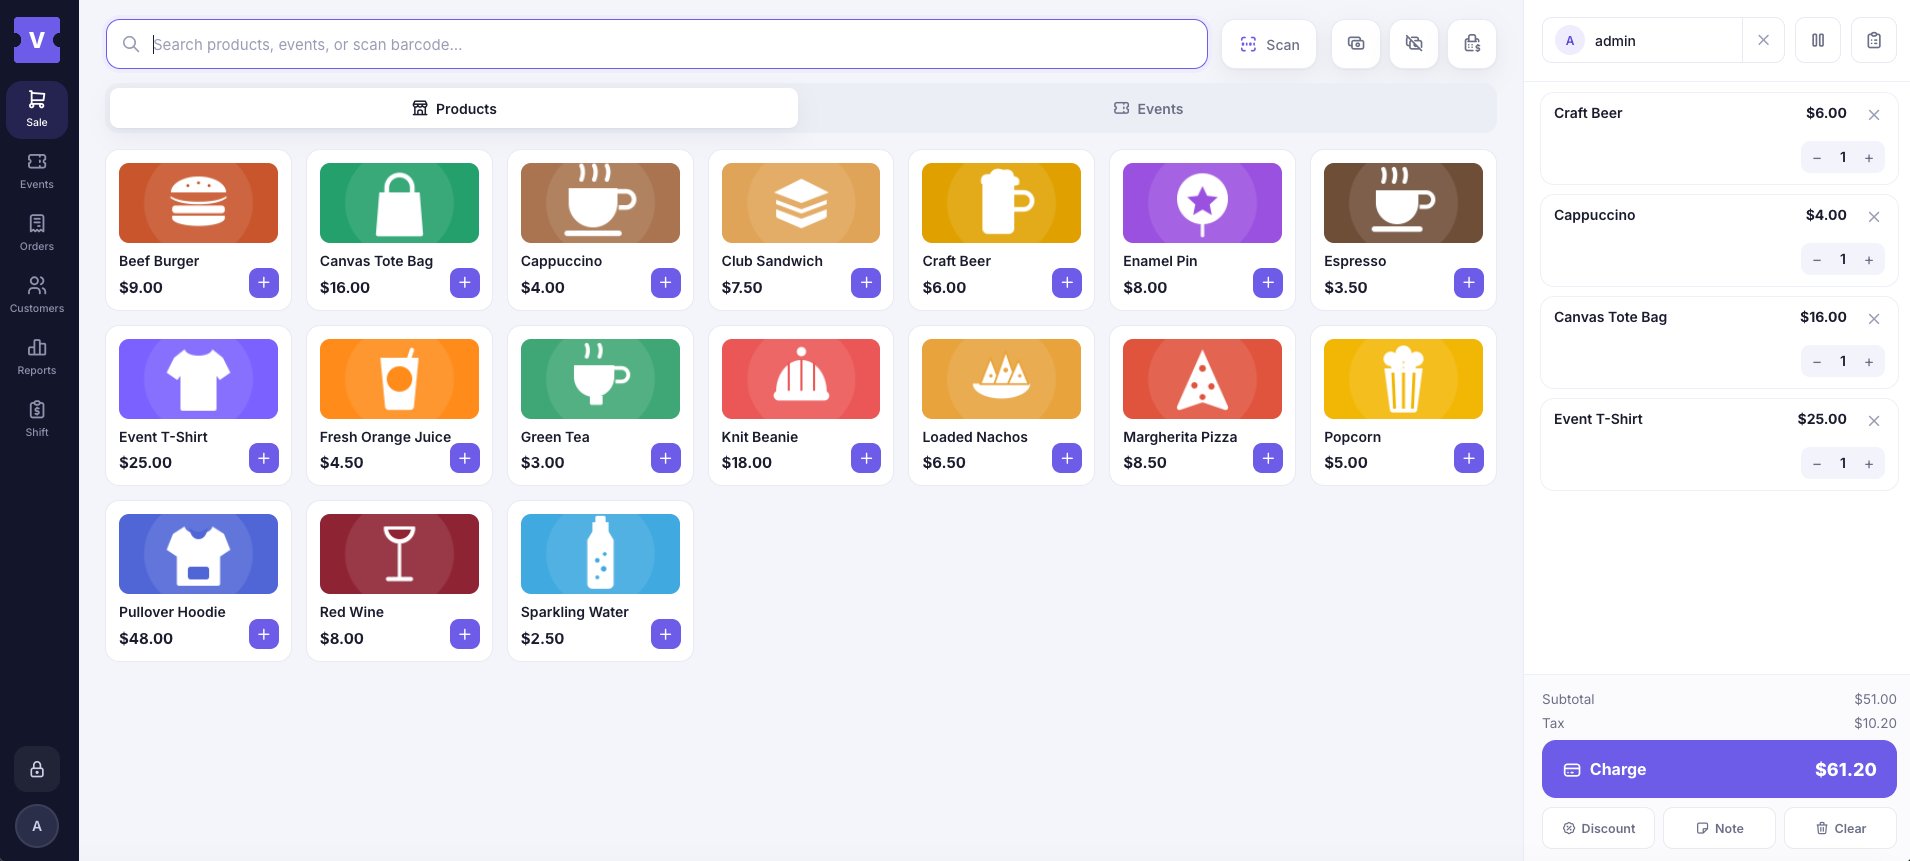The height and width of the screenshot is (861, 1910).
Task: Apply a Discount to the order
Action: pyautogui.click(x=1598, y=828)
